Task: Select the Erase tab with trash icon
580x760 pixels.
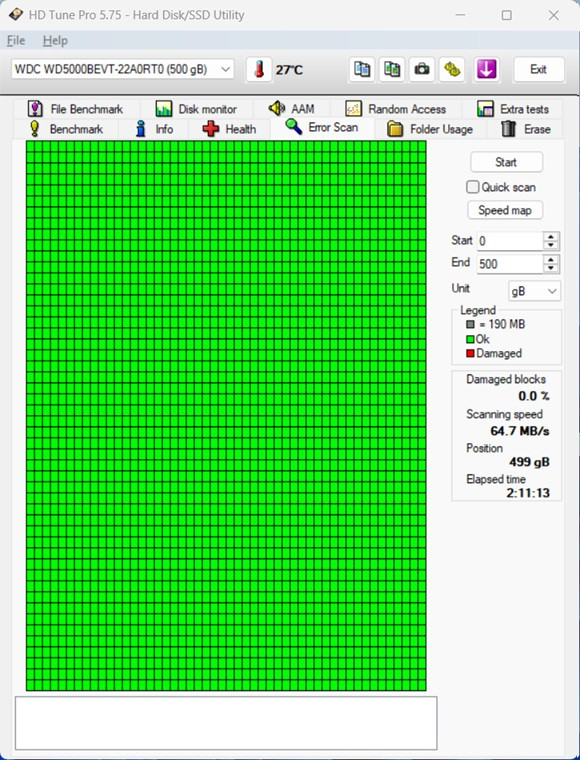Action: (526, 129)
